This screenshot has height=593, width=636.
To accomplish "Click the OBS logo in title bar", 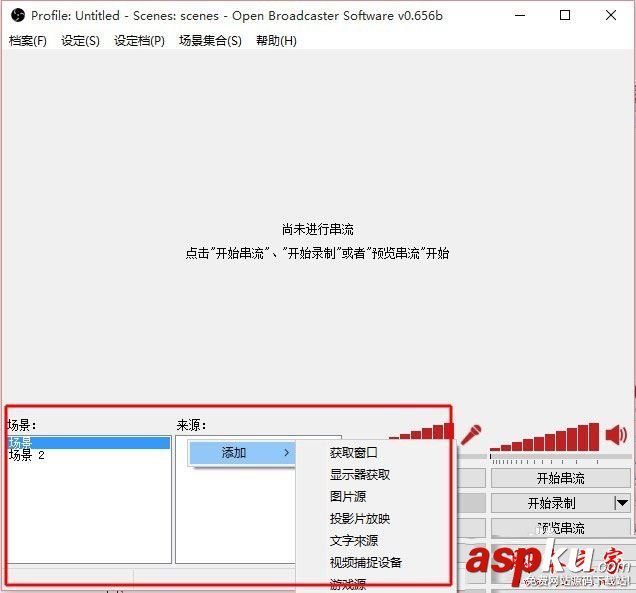I will tap(18, 15).
